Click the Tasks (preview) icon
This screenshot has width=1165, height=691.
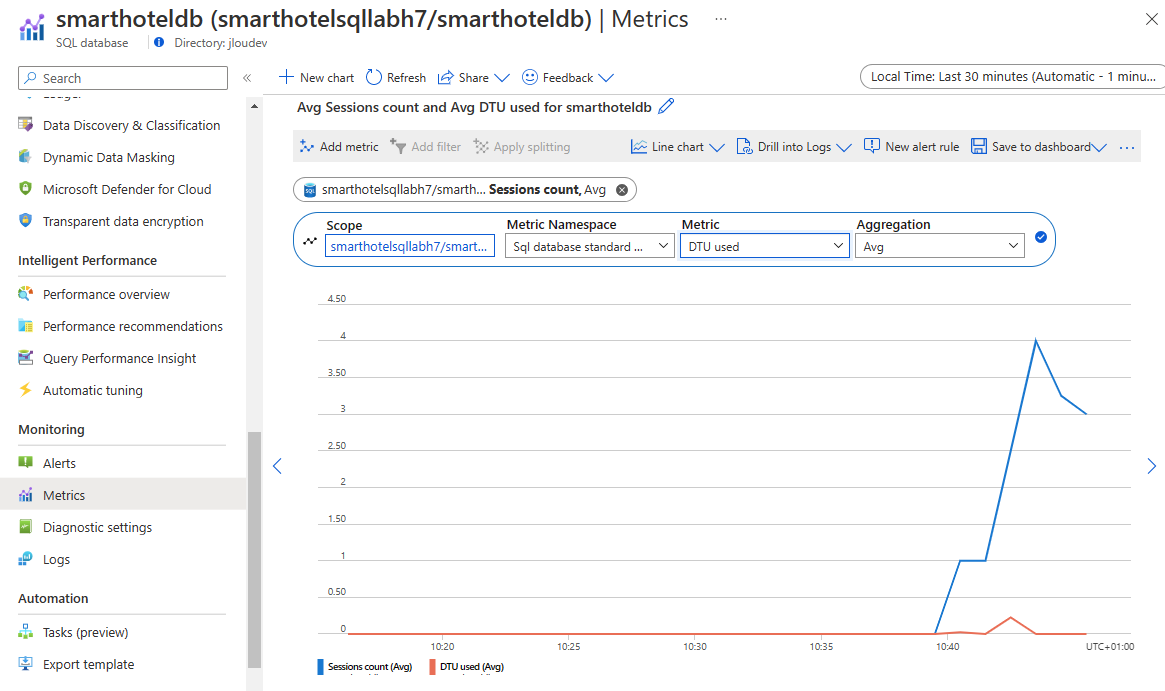coord(25,632)
